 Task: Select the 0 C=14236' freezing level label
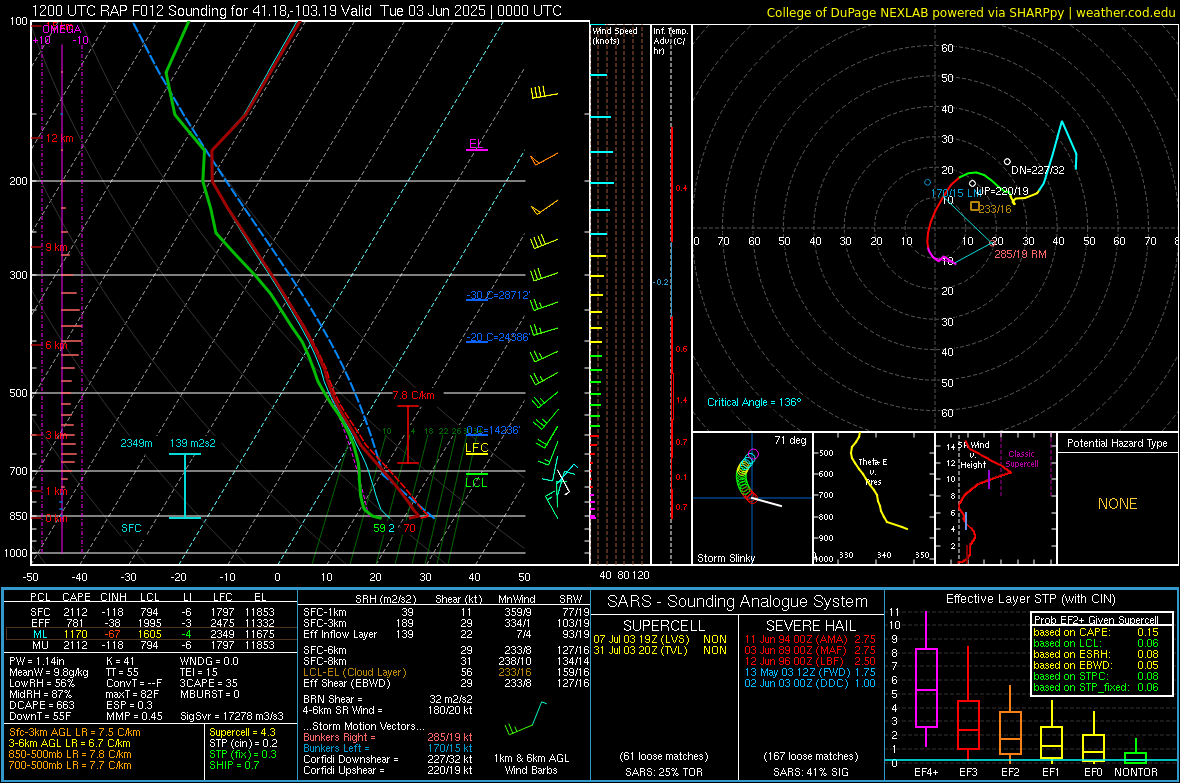click(492, 431)
